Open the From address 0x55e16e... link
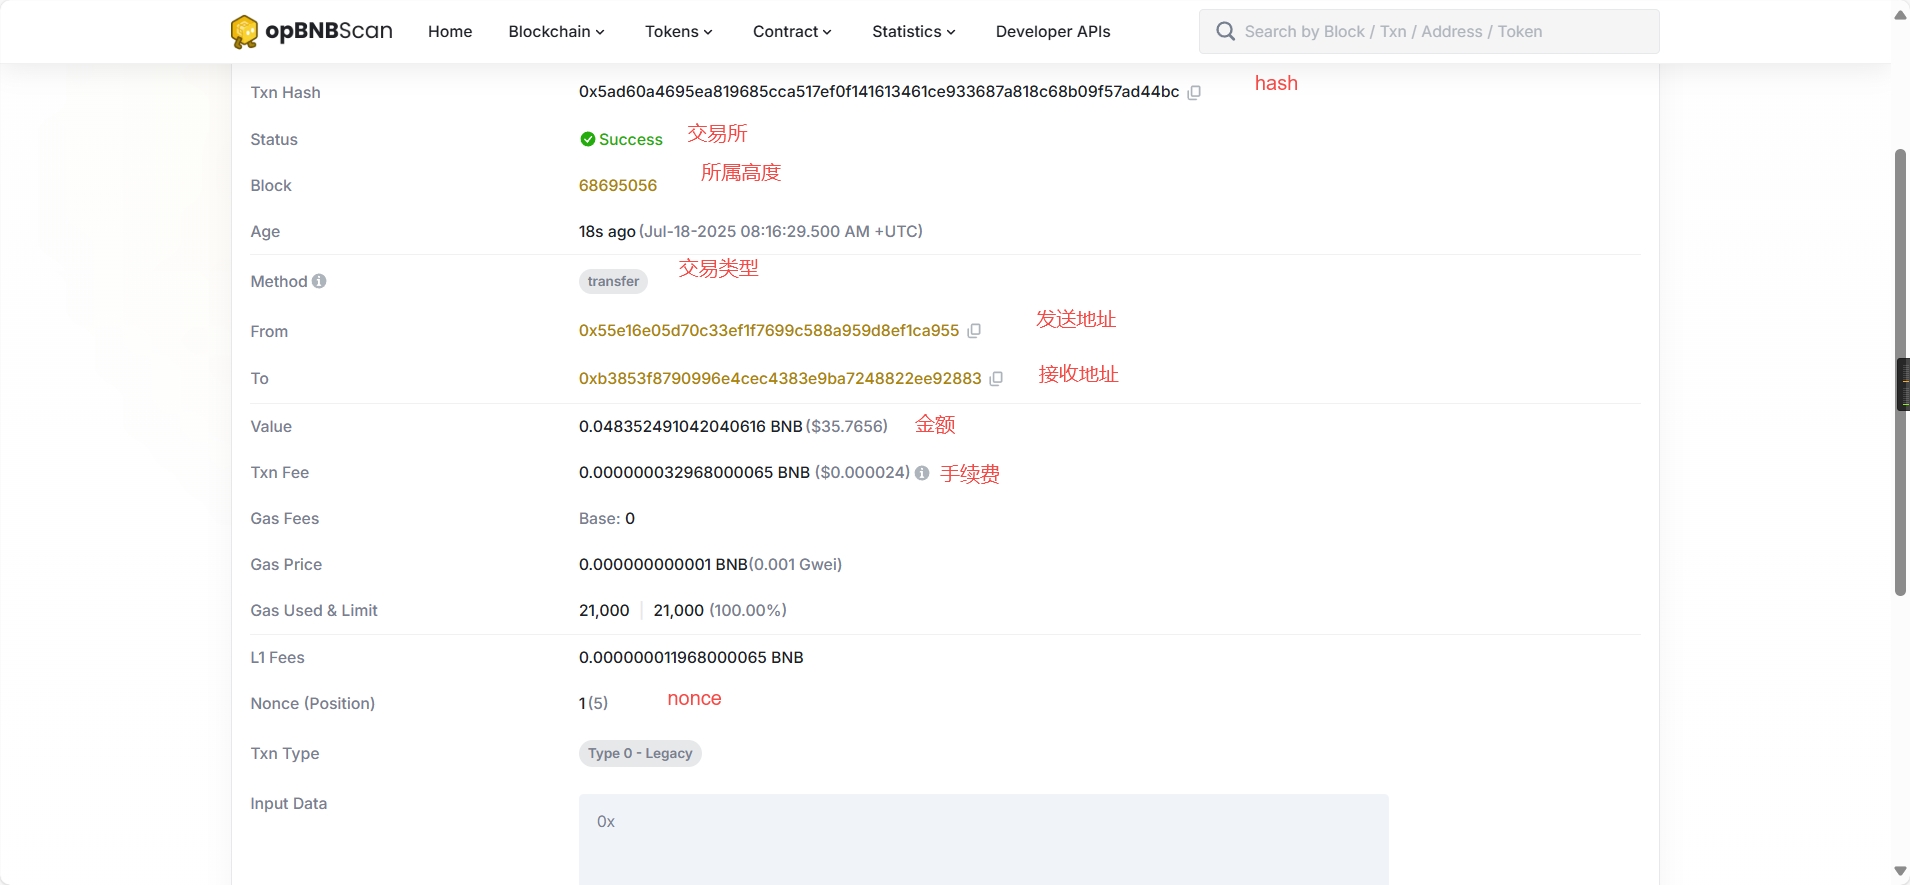This screenshot has width=1910, height=885. click(768, 331)
